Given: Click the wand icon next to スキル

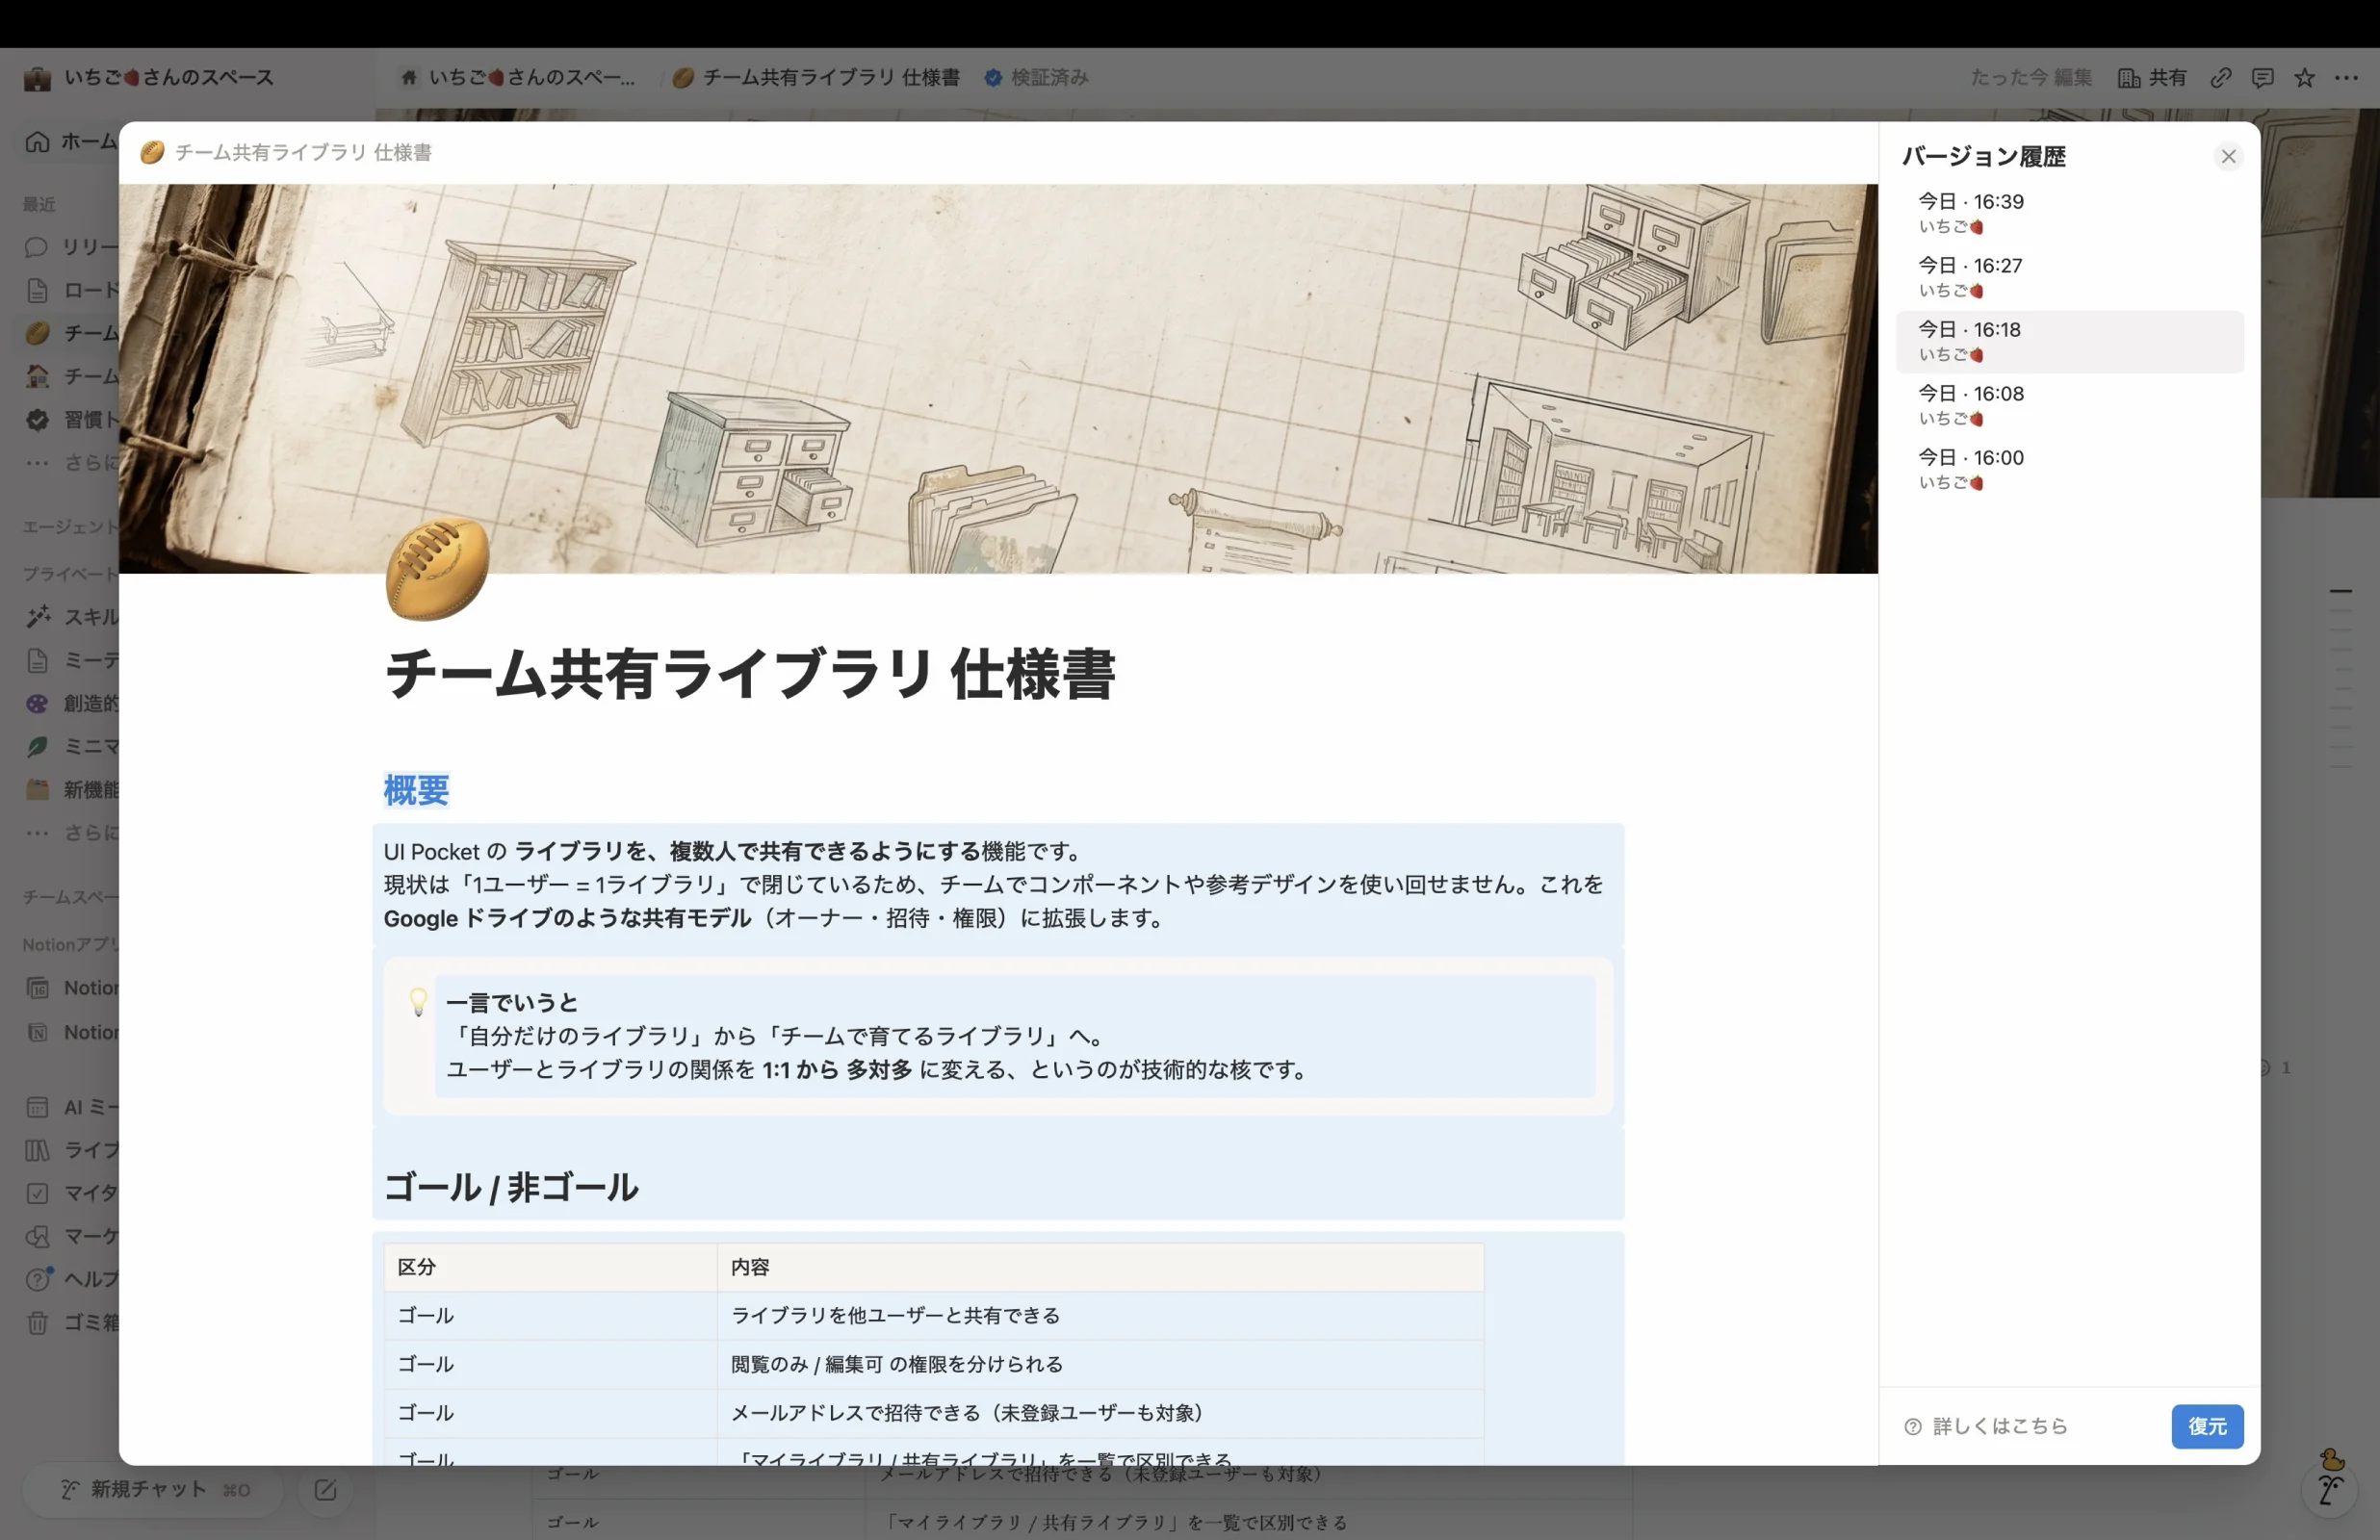Looking at the screenshot, I should point(38,617).
